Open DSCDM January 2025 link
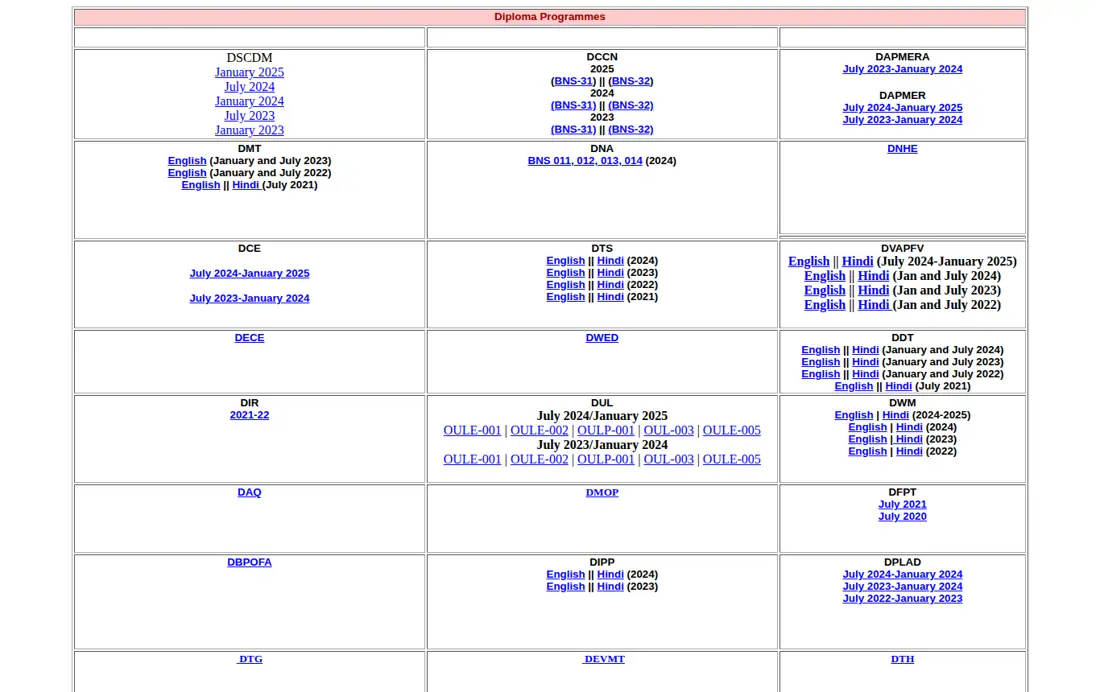This screenshot has width=1100, height=692. coord(249,72)
